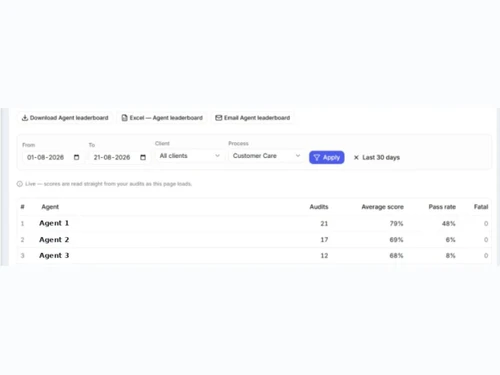
Task: Open calendar picker in To date field
Action: tap(143, 157)
